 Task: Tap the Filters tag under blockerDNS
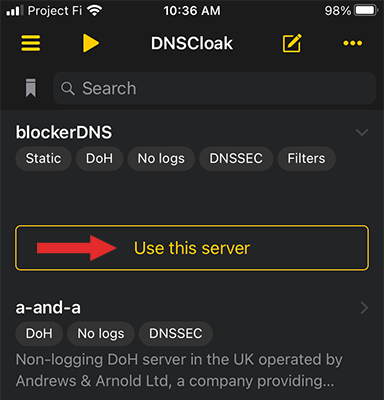tap(306, 158)
